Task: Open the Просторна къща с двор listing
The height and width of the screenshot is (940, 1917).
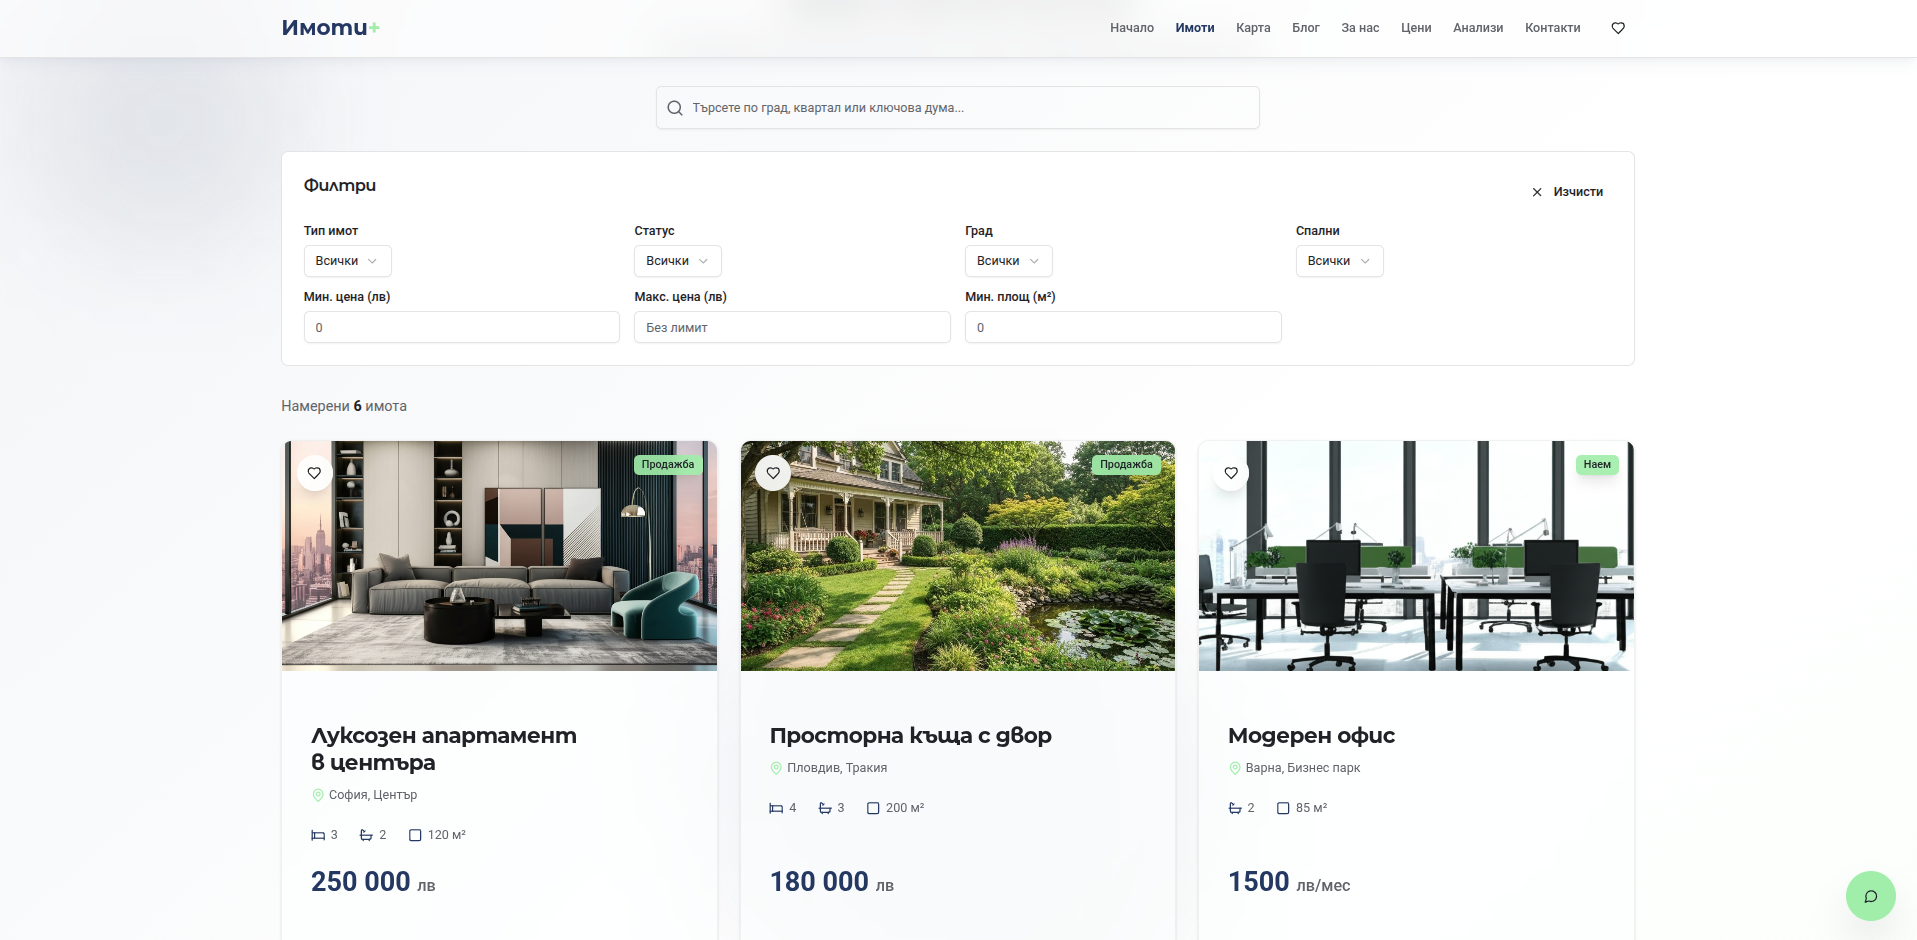Action: [x=910, y=736]
